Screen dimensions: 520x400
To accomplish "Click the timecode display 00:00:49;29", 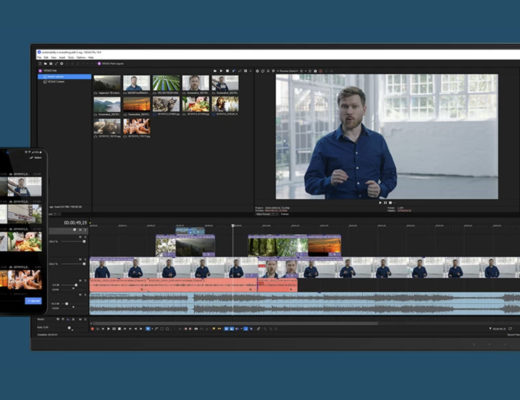I will coord(75,222).
